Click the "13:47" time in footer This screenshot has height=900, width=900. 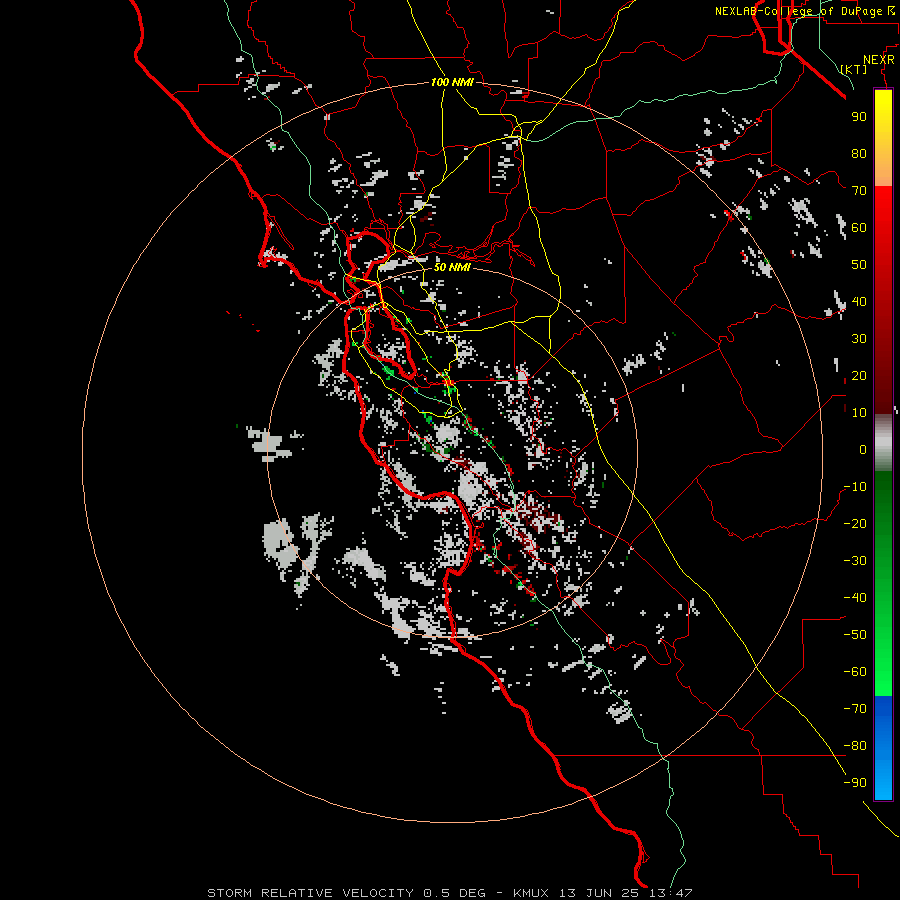pos(670,893)
